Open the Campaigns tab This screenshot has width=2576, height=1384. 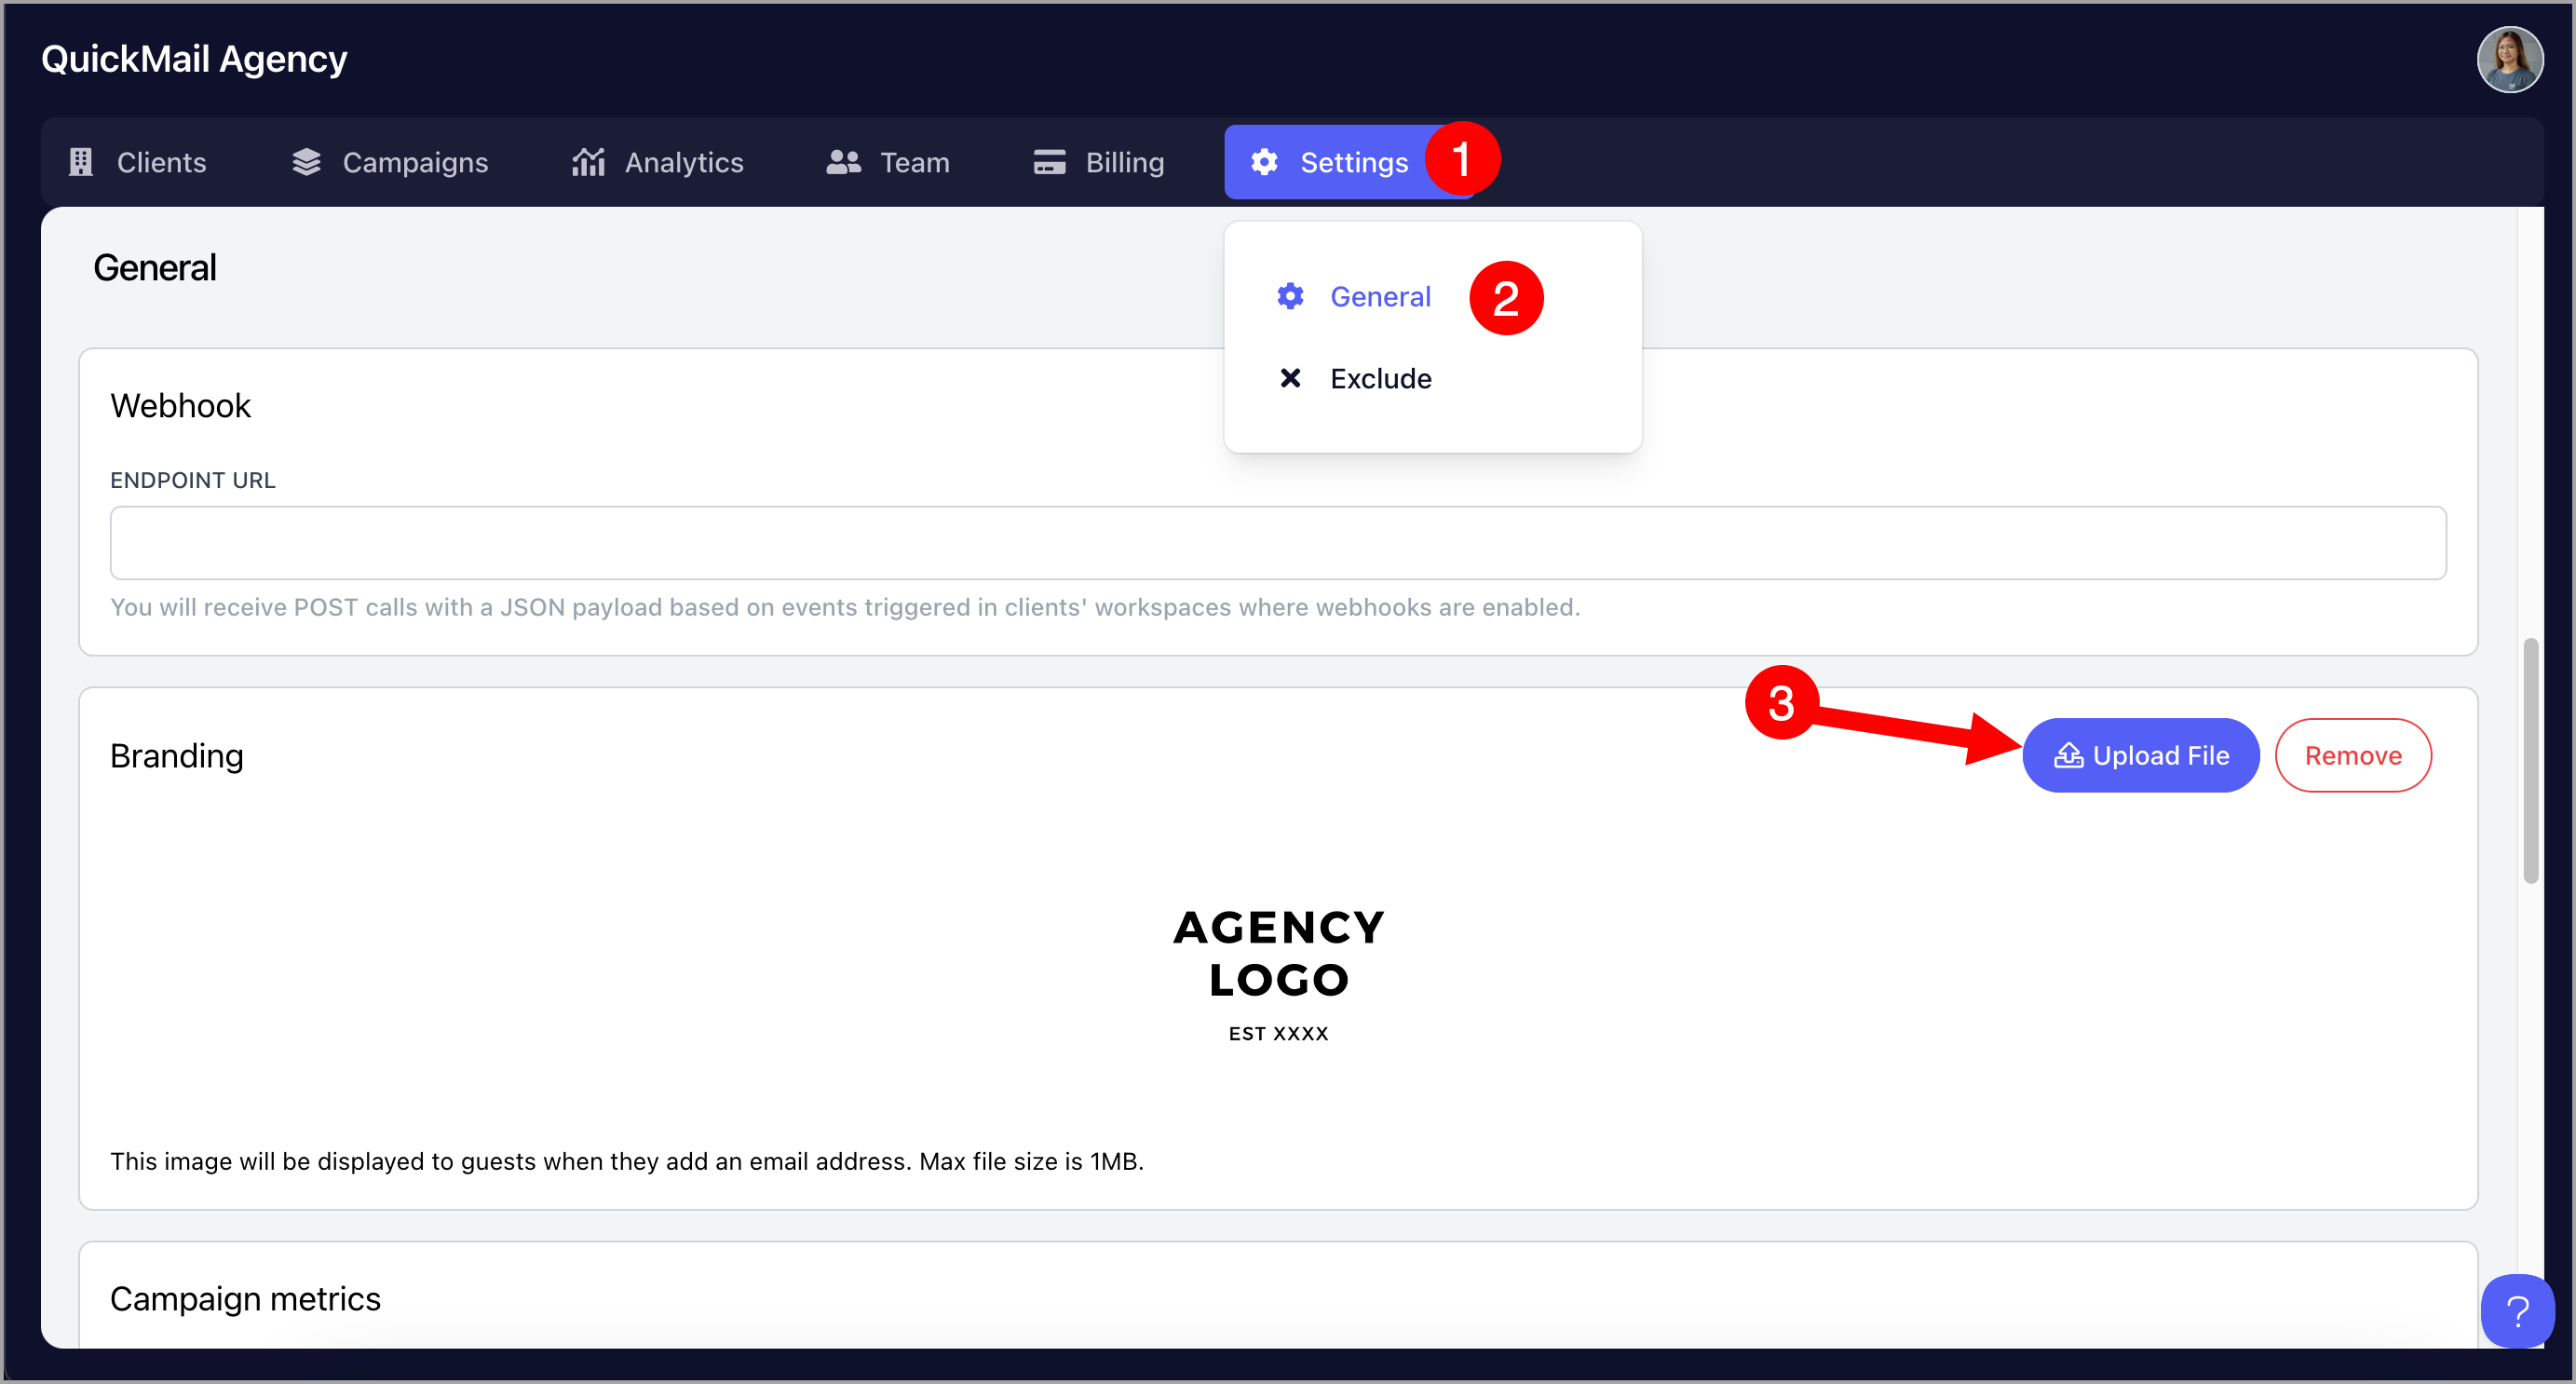(390, 162)
